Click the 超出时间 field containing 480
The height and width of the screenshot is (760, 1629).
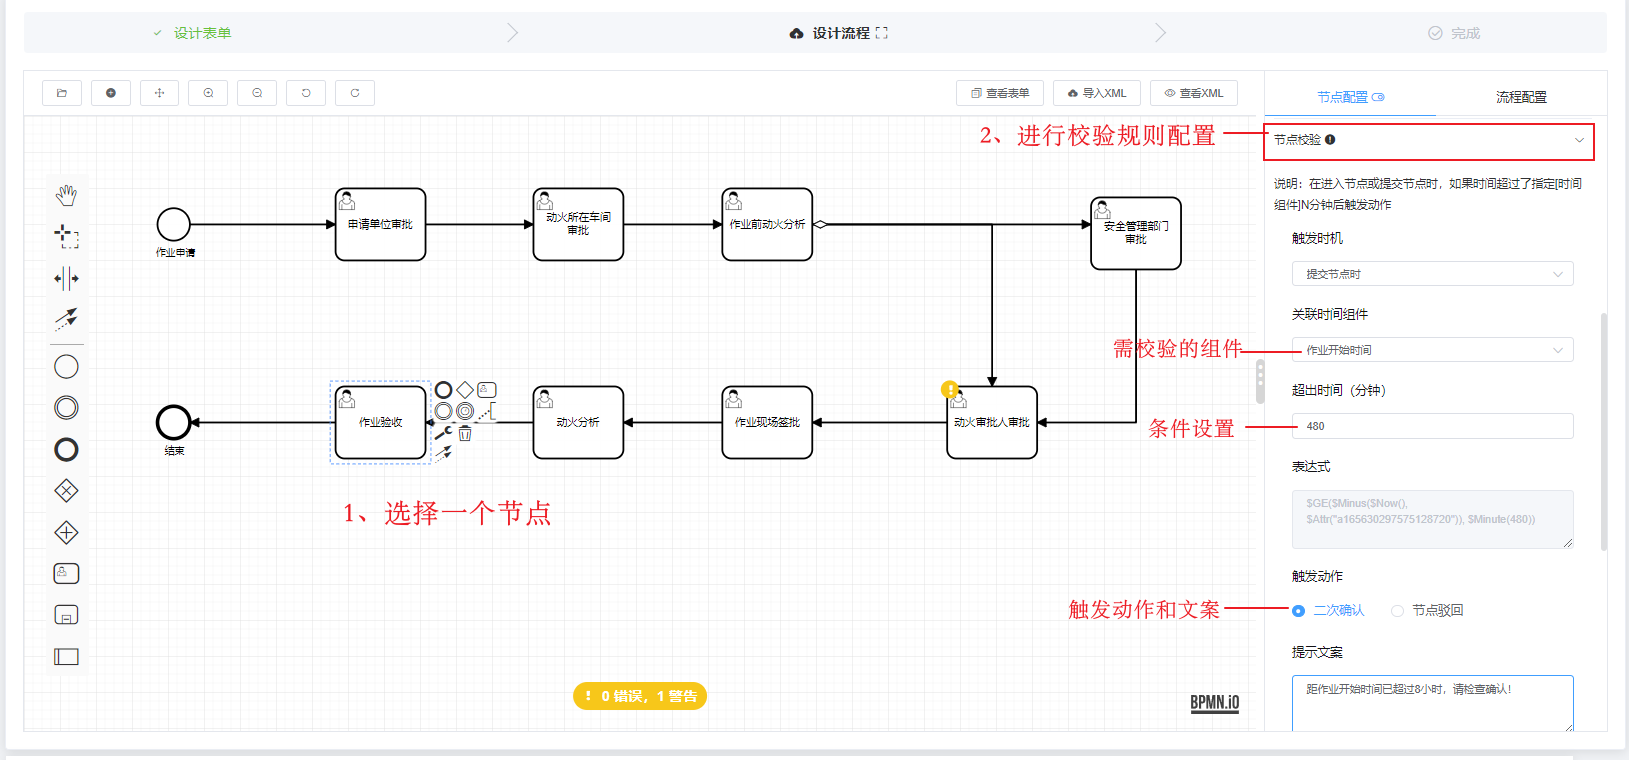point(1432,426)
